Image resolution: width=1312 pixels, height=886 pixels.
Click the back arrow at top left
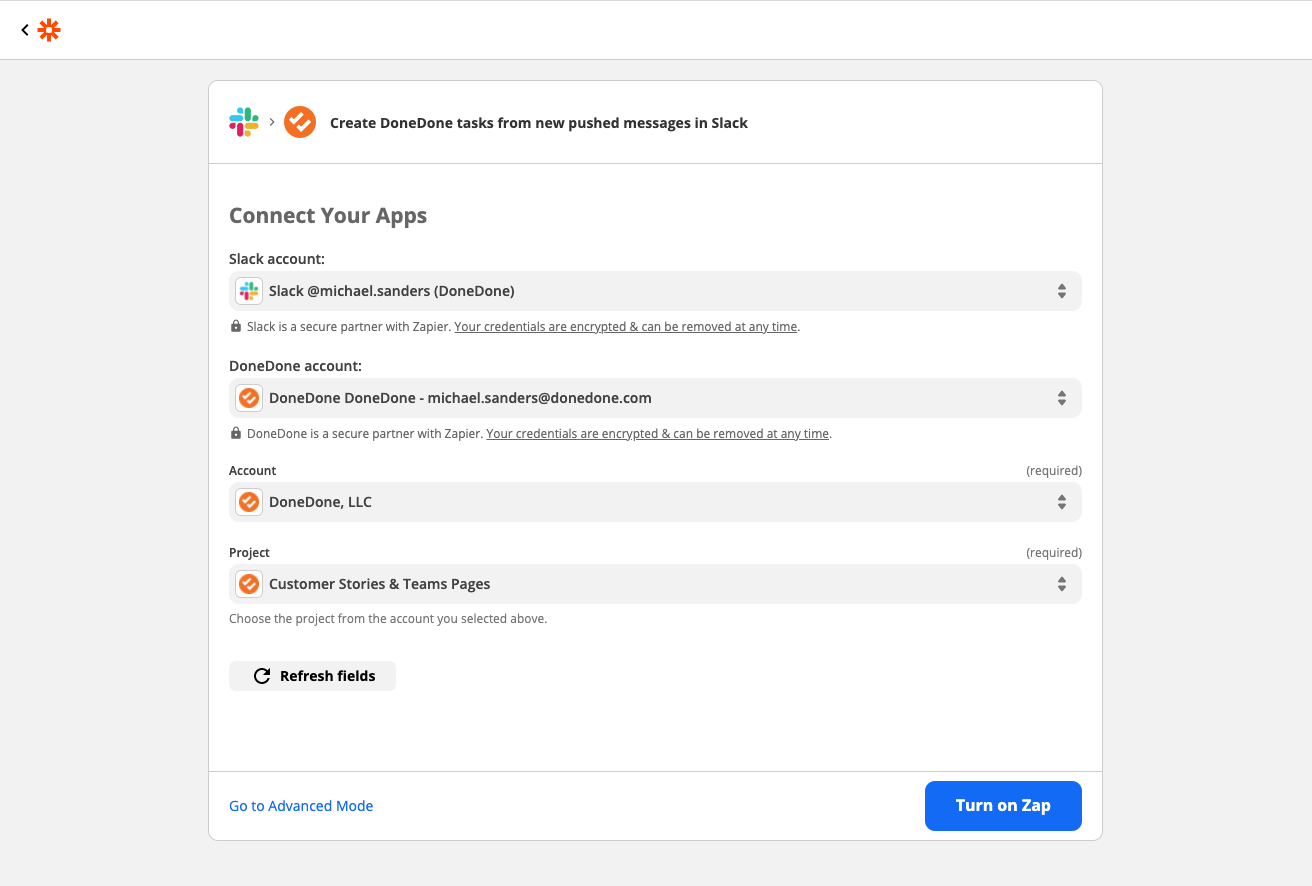[25, 30]
